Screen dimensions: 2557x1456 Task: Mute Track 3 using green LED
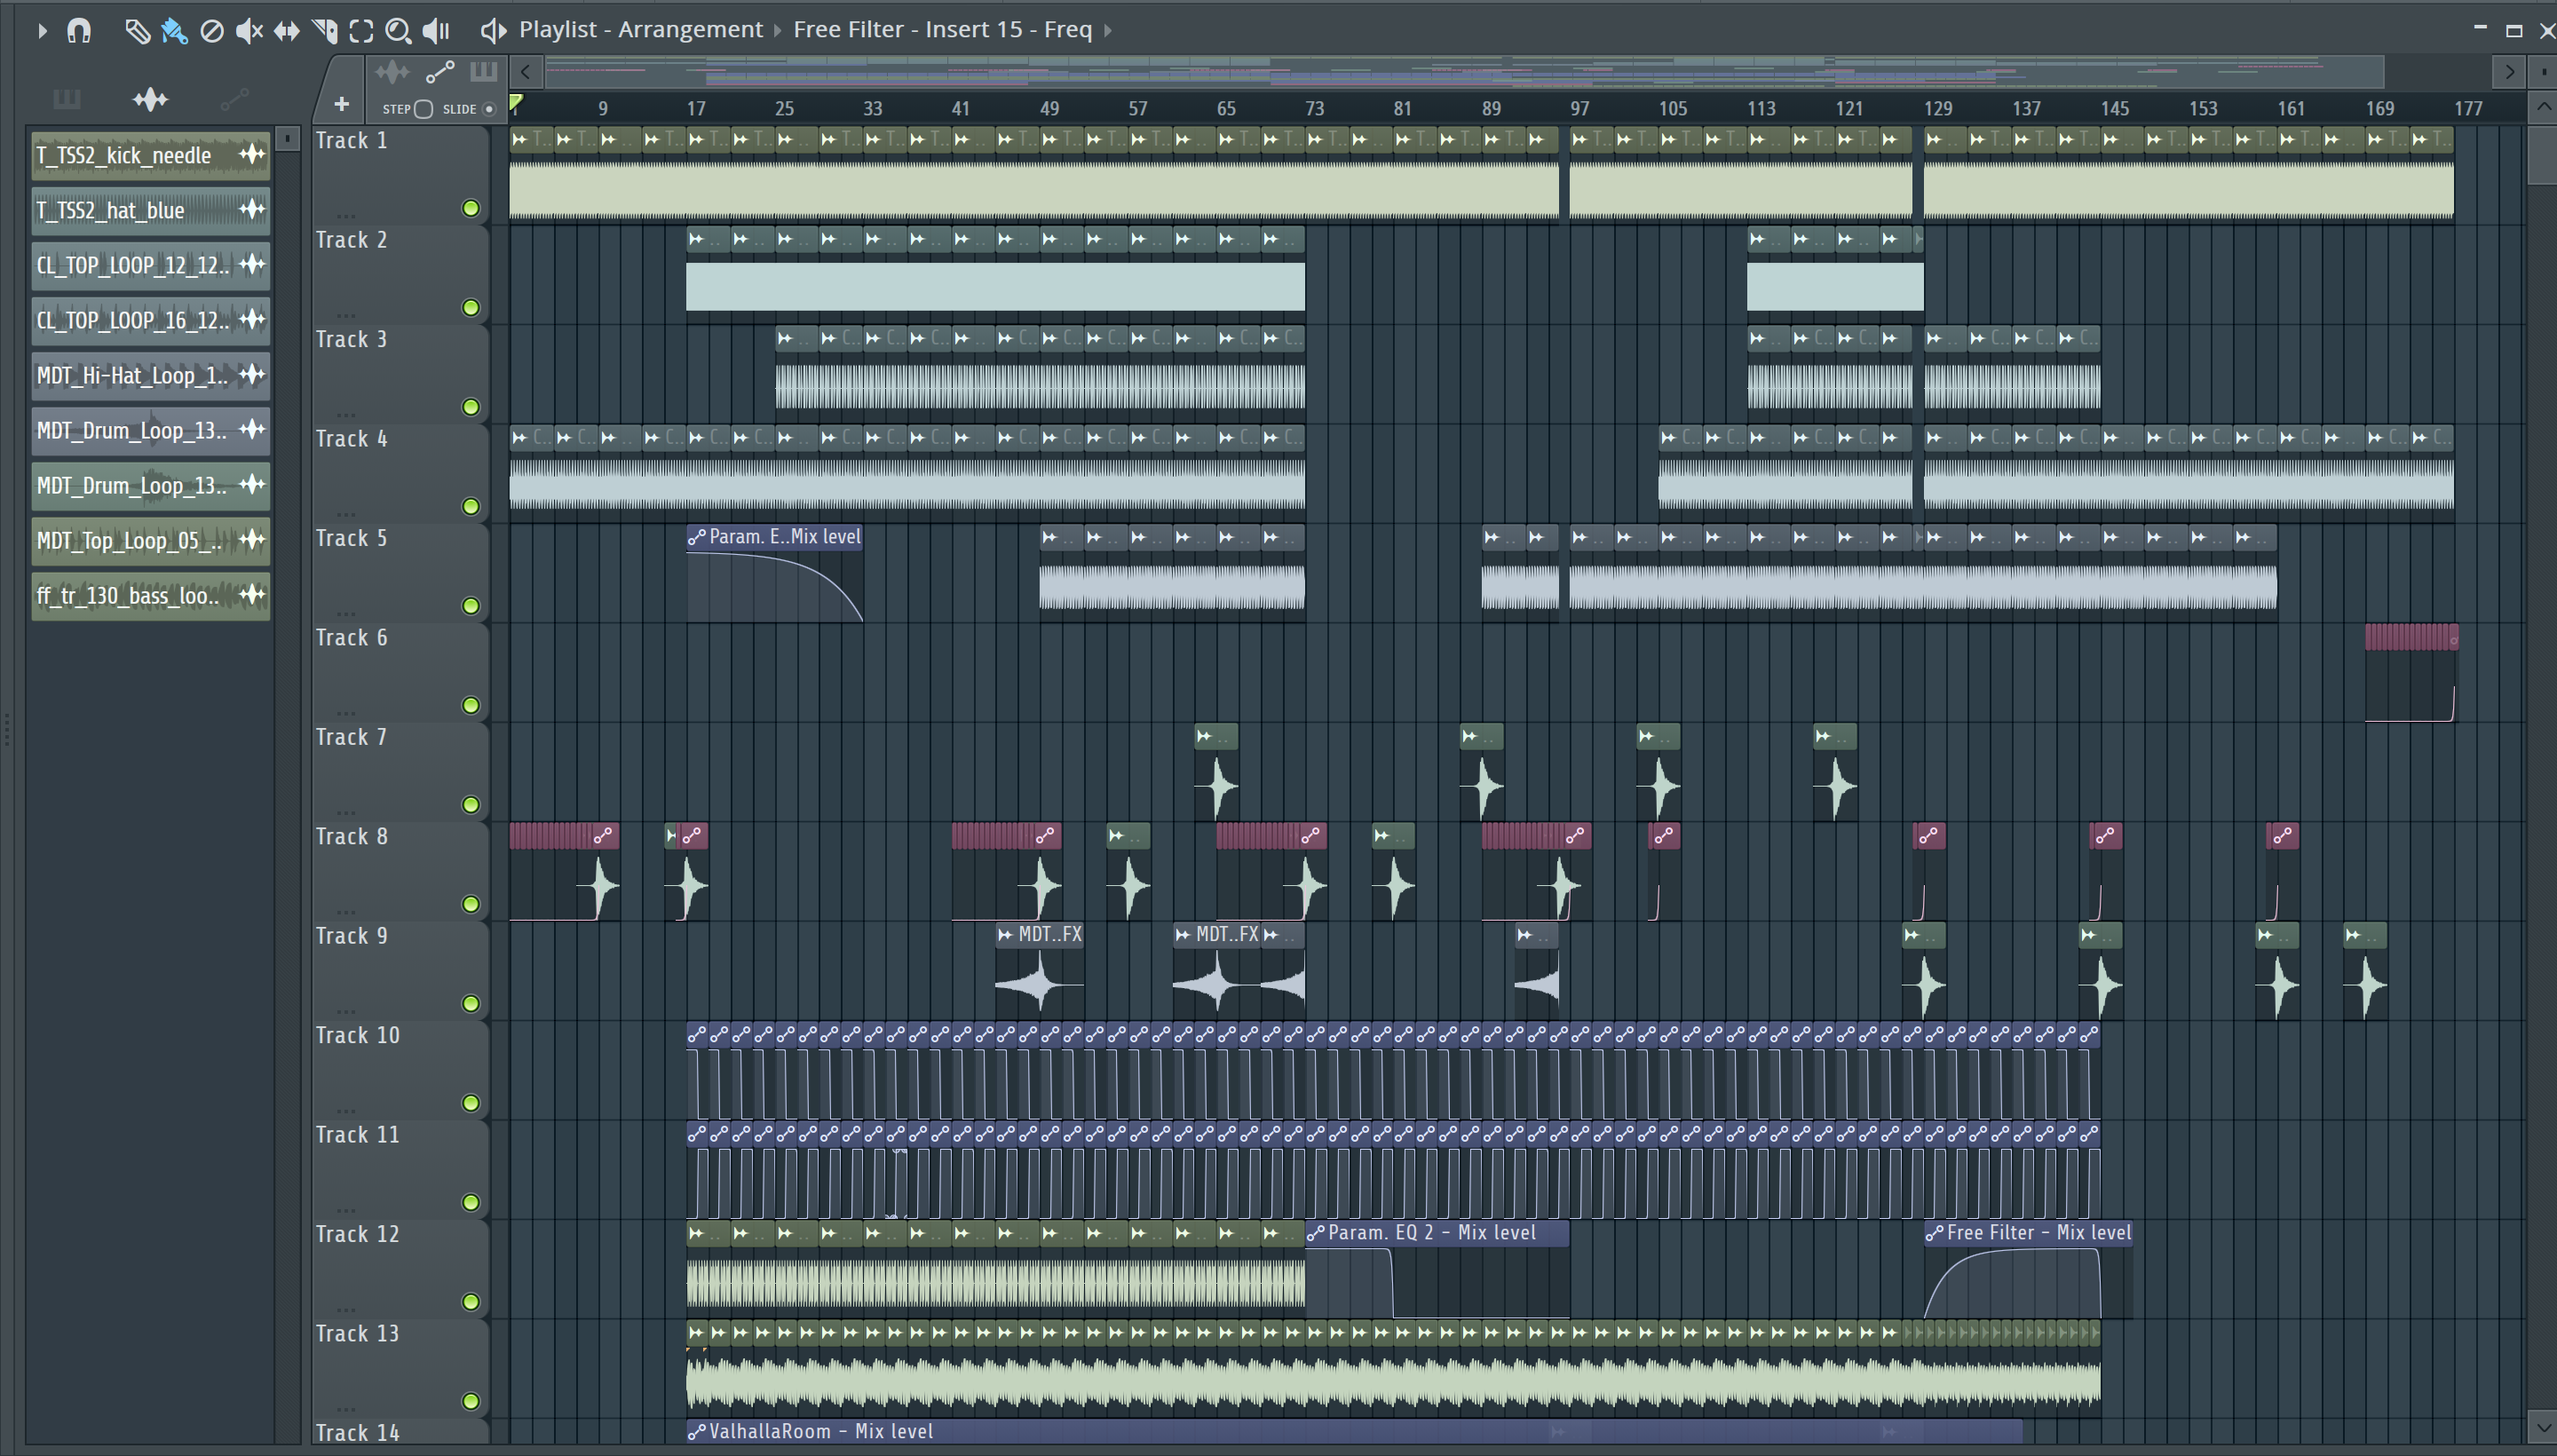coord(470,407)
